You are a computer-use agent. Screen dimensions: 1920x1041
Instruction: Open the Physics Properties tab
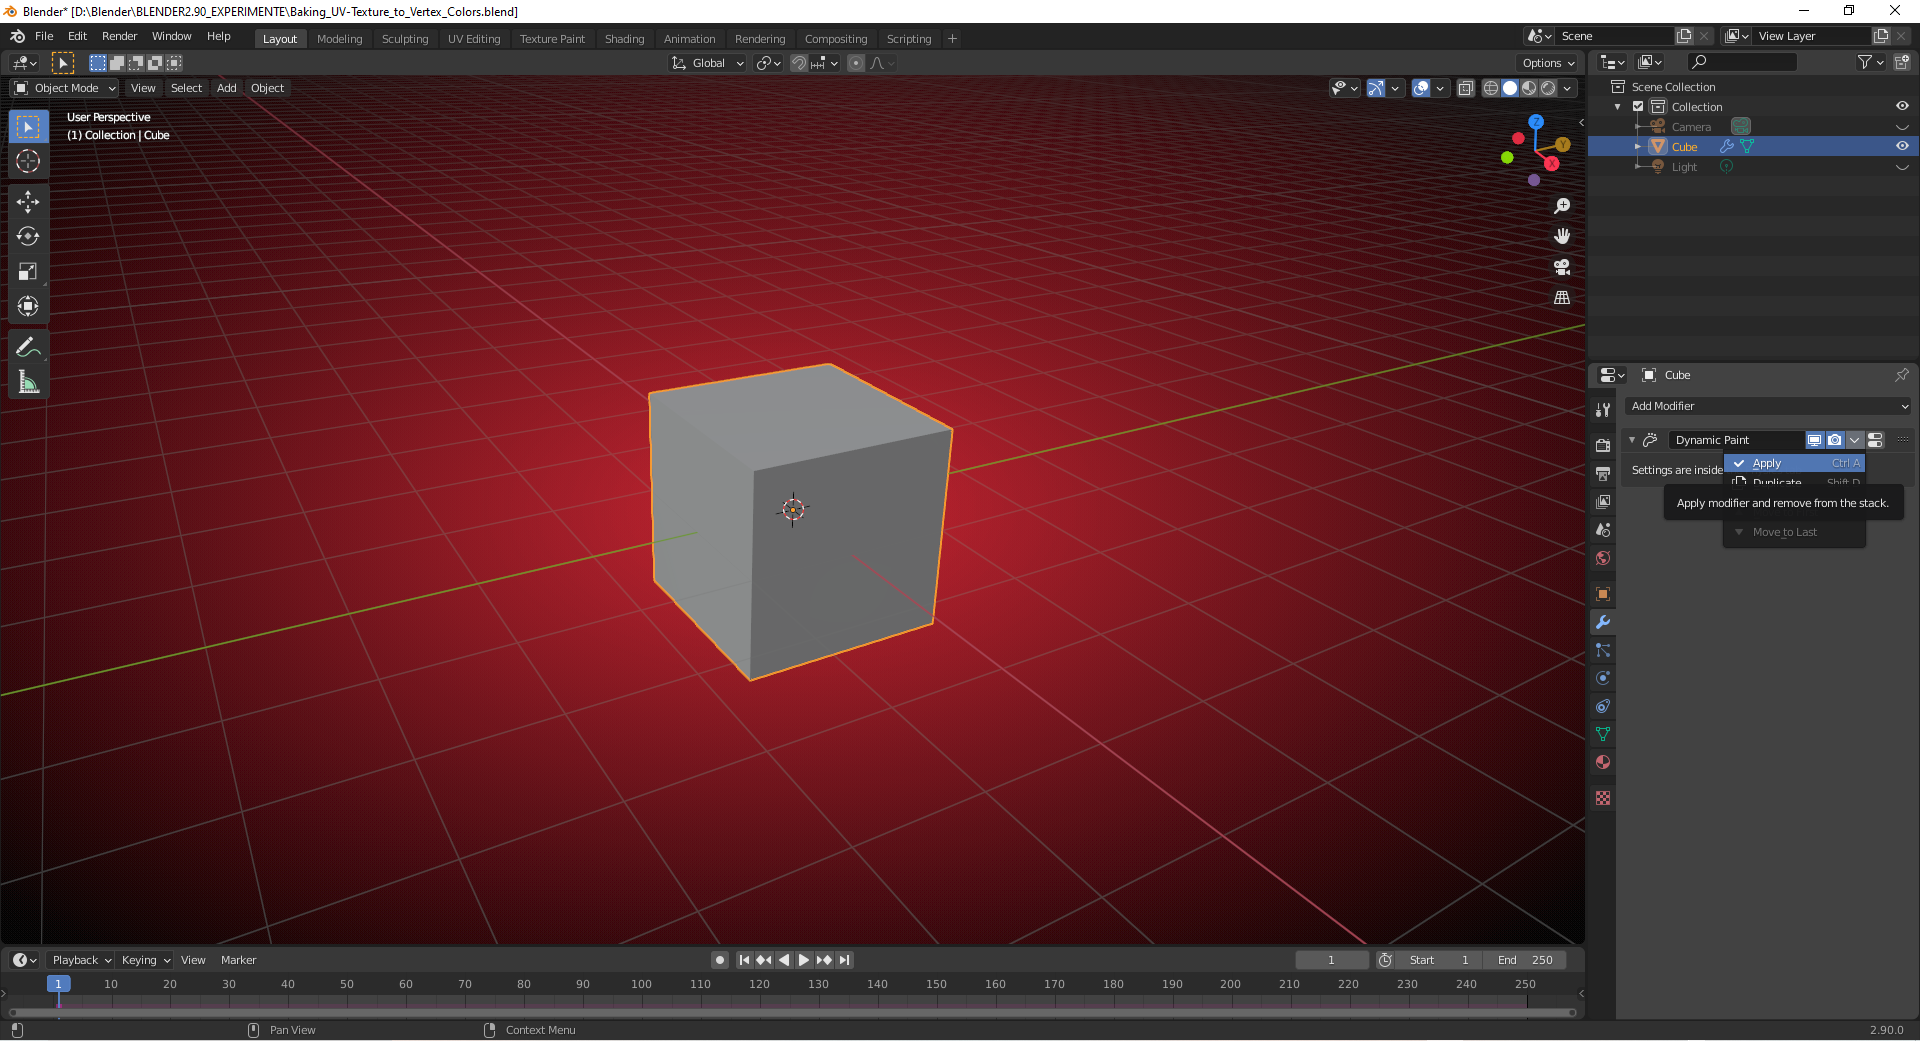[1603, 678]
